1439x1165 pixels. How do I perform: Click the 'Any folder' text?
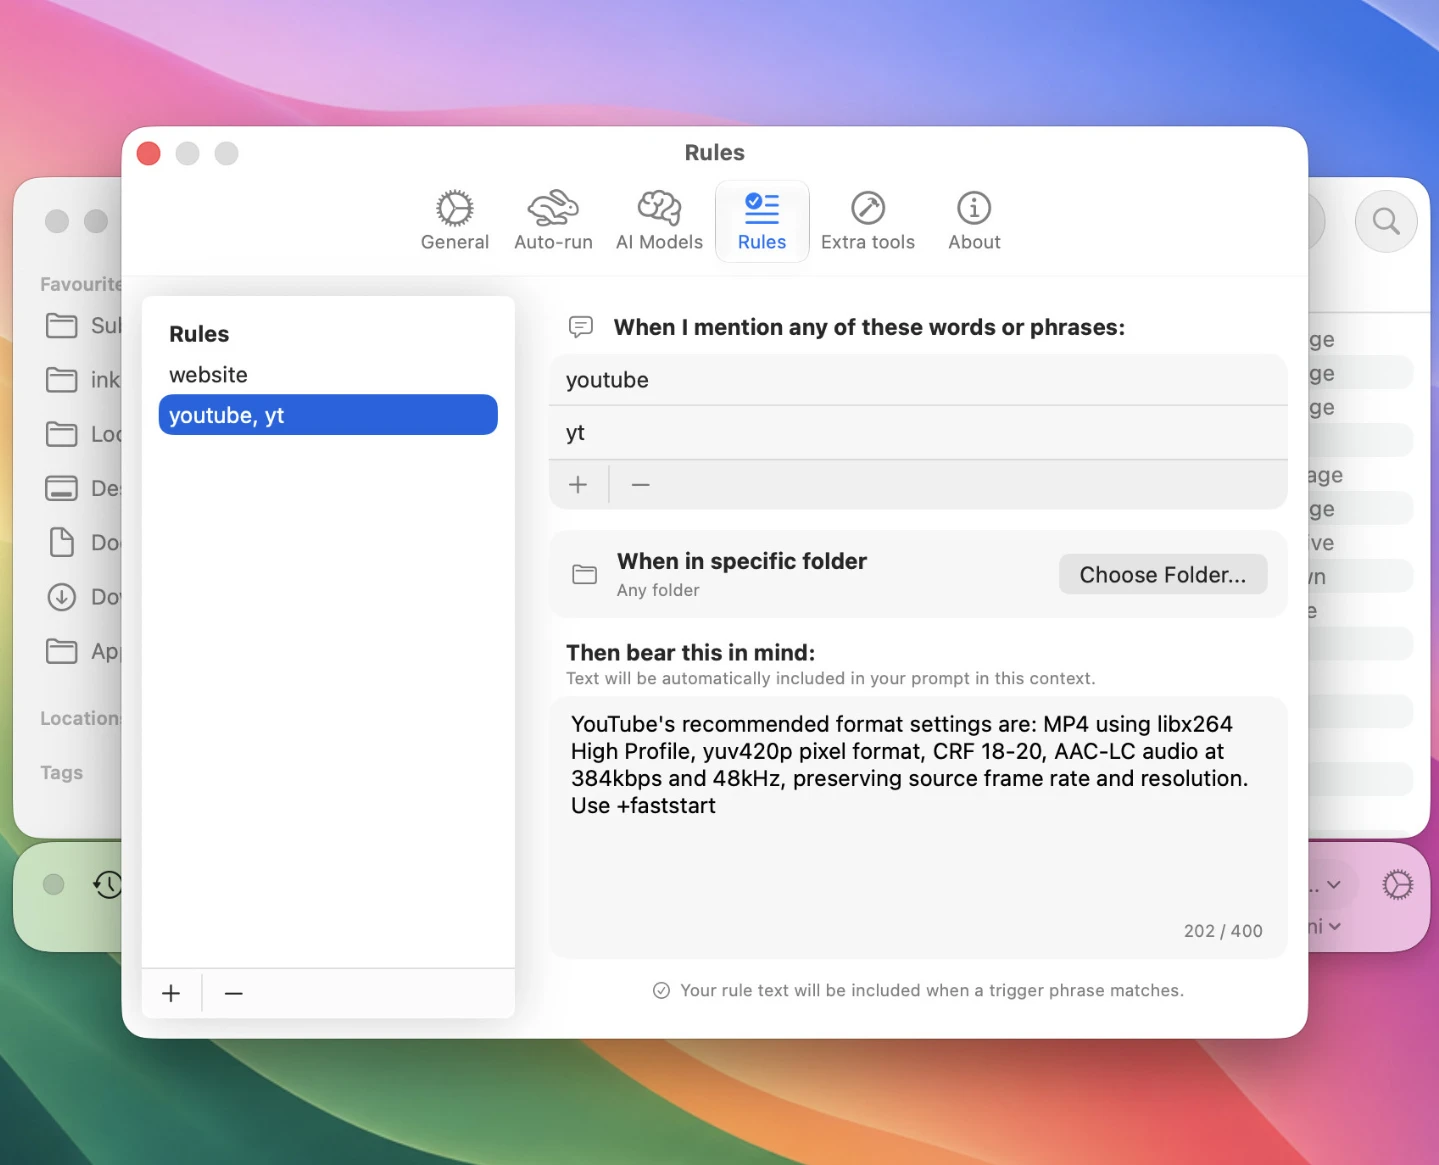point(658,590)
